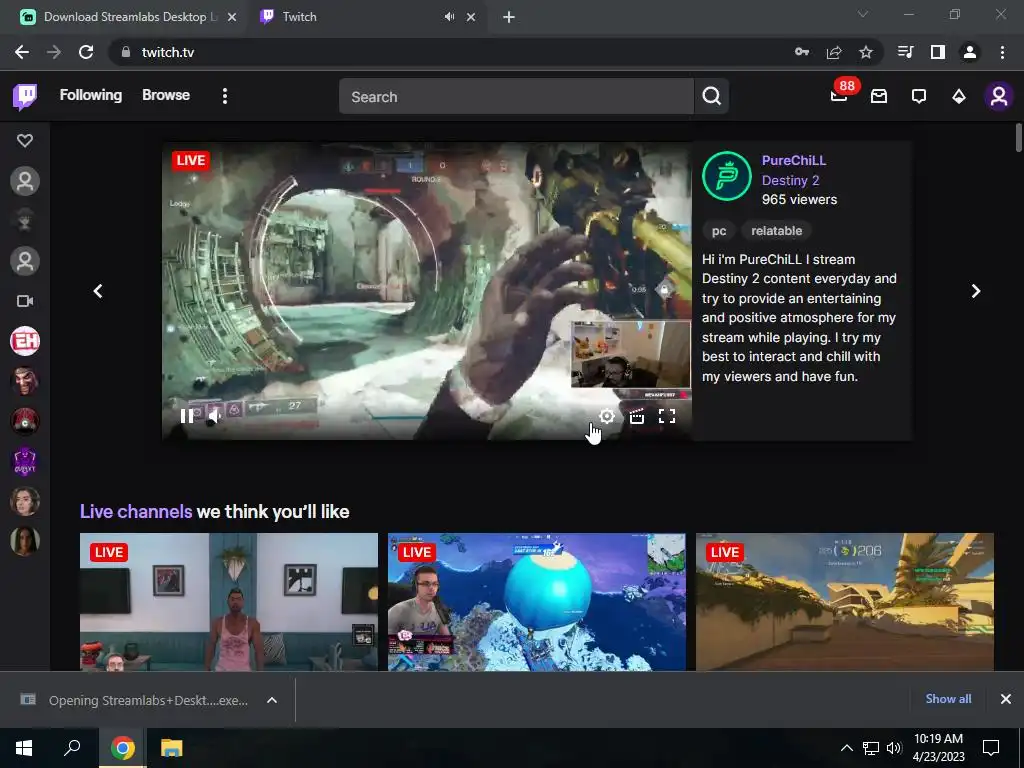Mute the Twitch tab audio icon

(449, 17)
